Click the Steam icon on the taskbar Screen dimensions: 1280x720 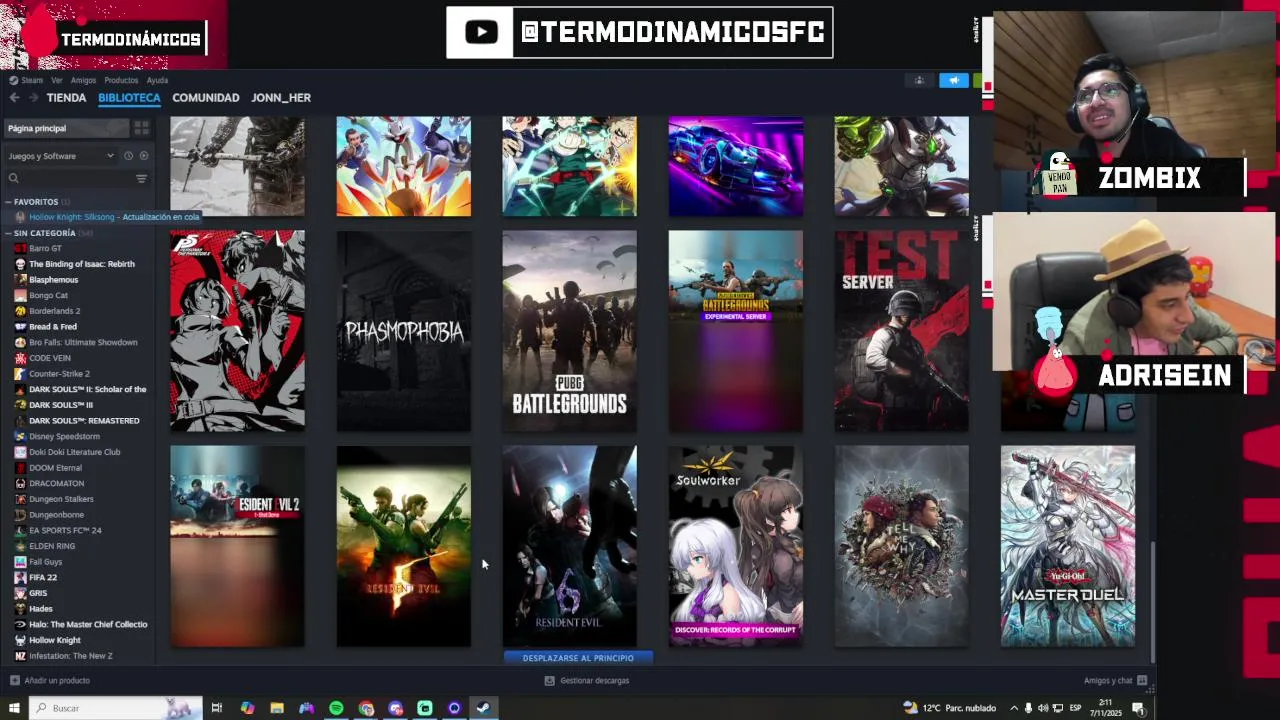point(483,708)
